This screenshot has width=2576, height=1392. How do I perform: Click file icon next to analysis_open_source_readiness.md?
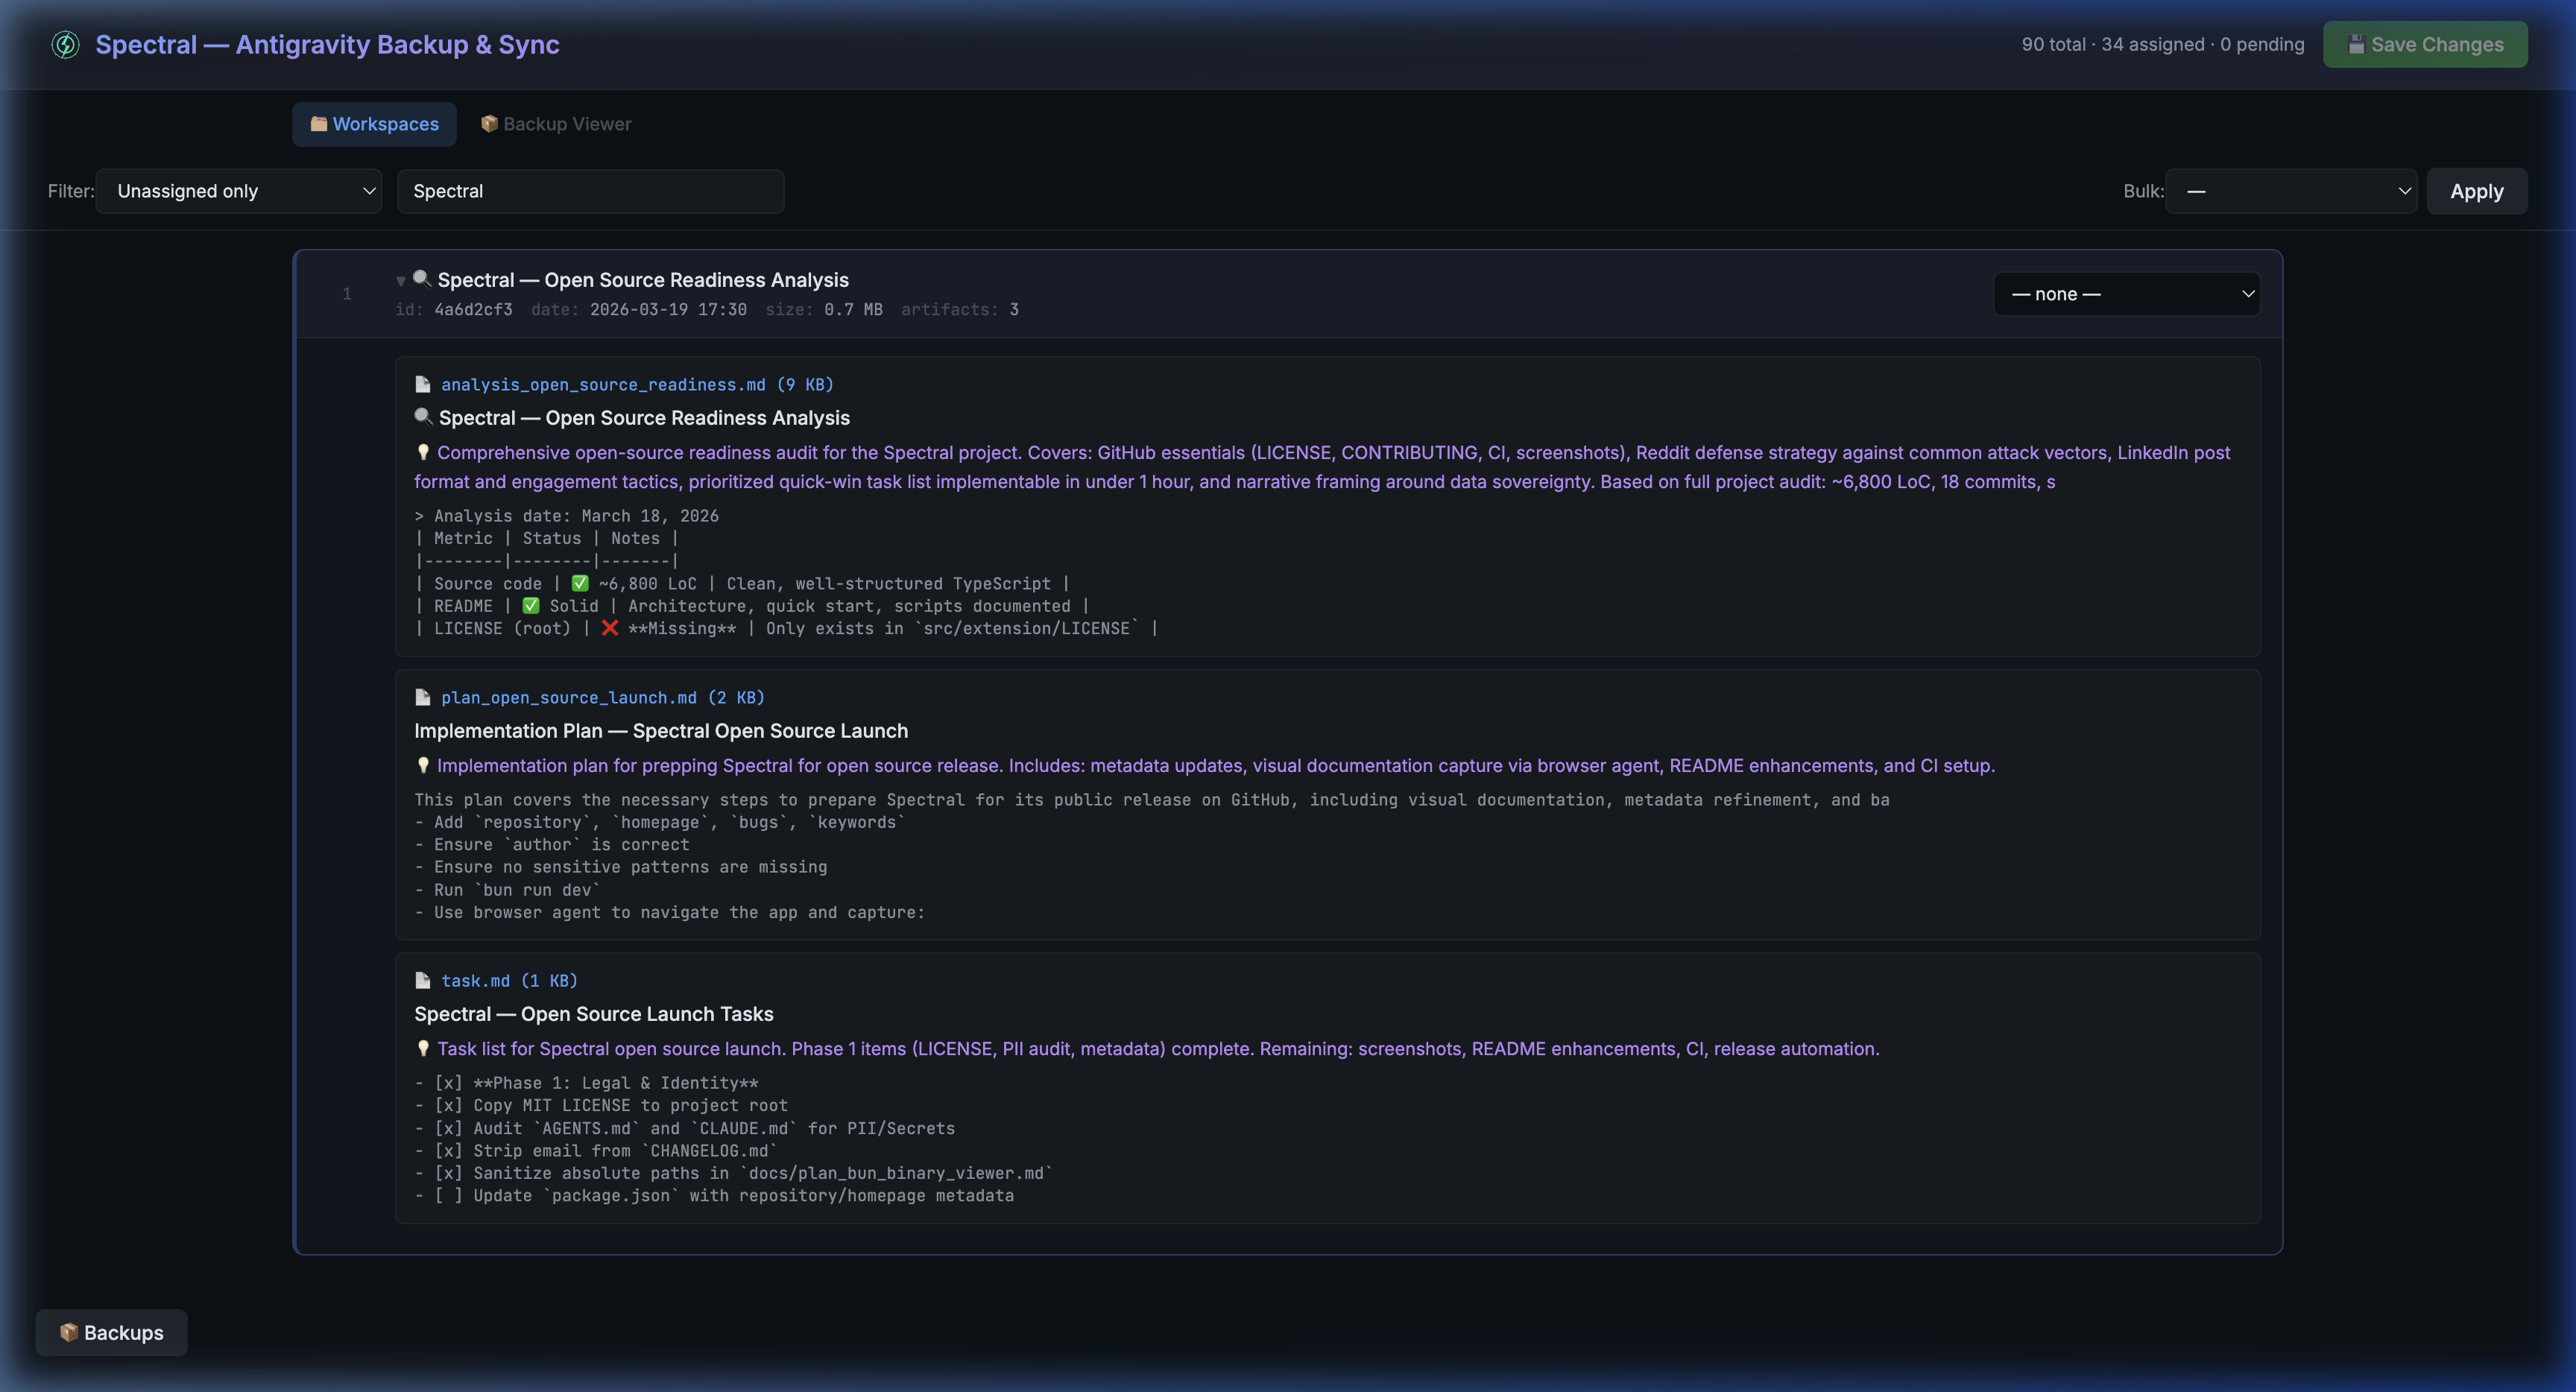pos(423,385)
